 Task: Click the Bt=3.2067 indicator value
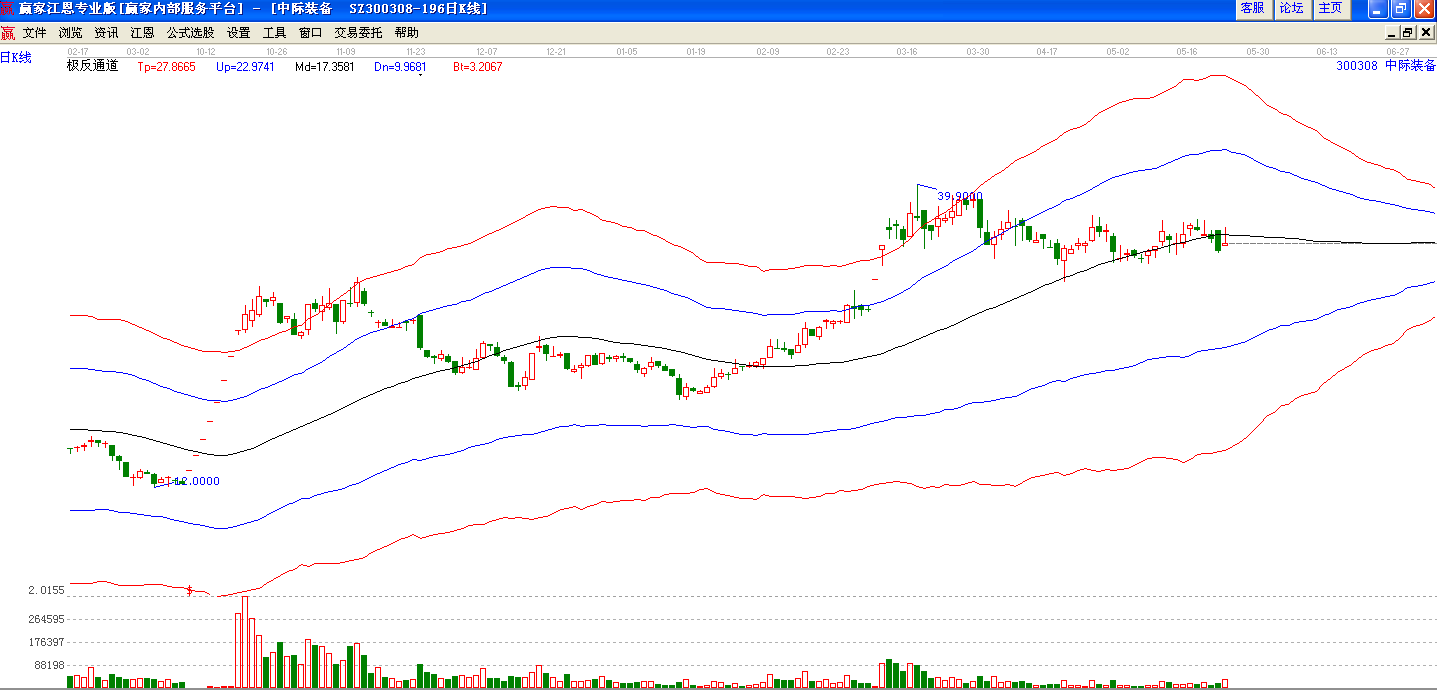(x=478, y=67)
